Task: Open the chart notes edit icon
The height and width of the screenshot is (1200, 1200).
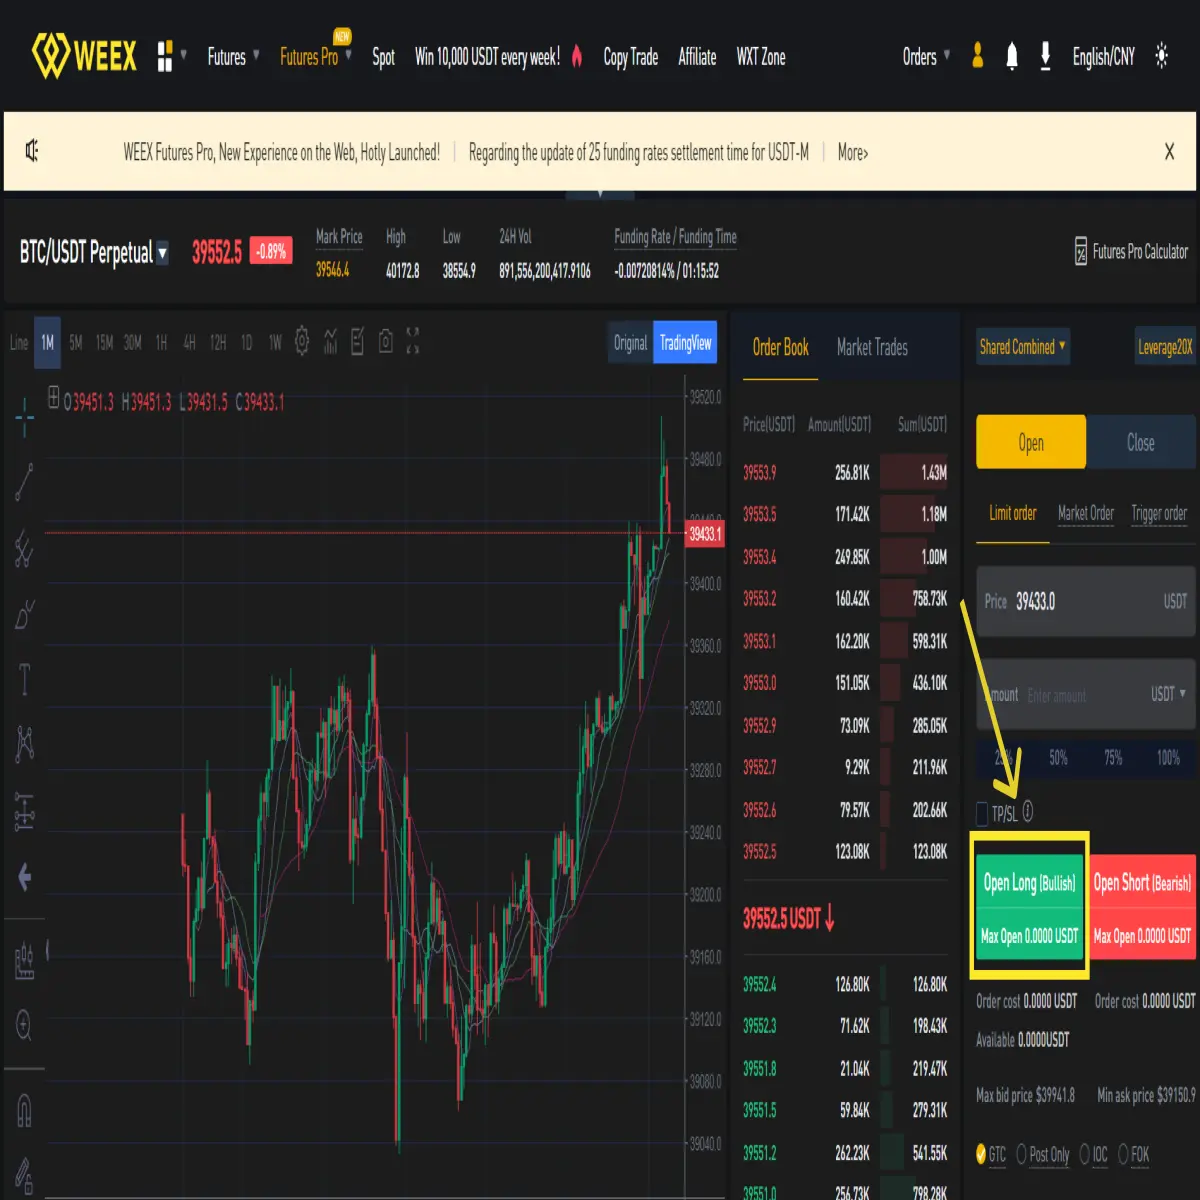Action: [x=358, y=341]
